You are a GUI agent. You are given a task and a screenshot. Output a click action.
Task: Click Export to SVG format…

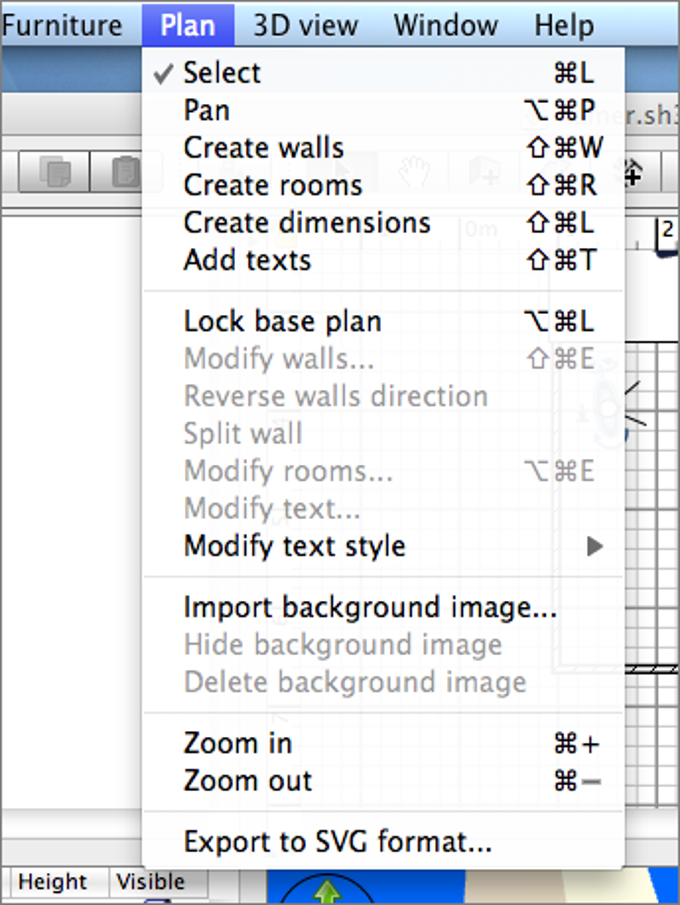coord(337,842)
